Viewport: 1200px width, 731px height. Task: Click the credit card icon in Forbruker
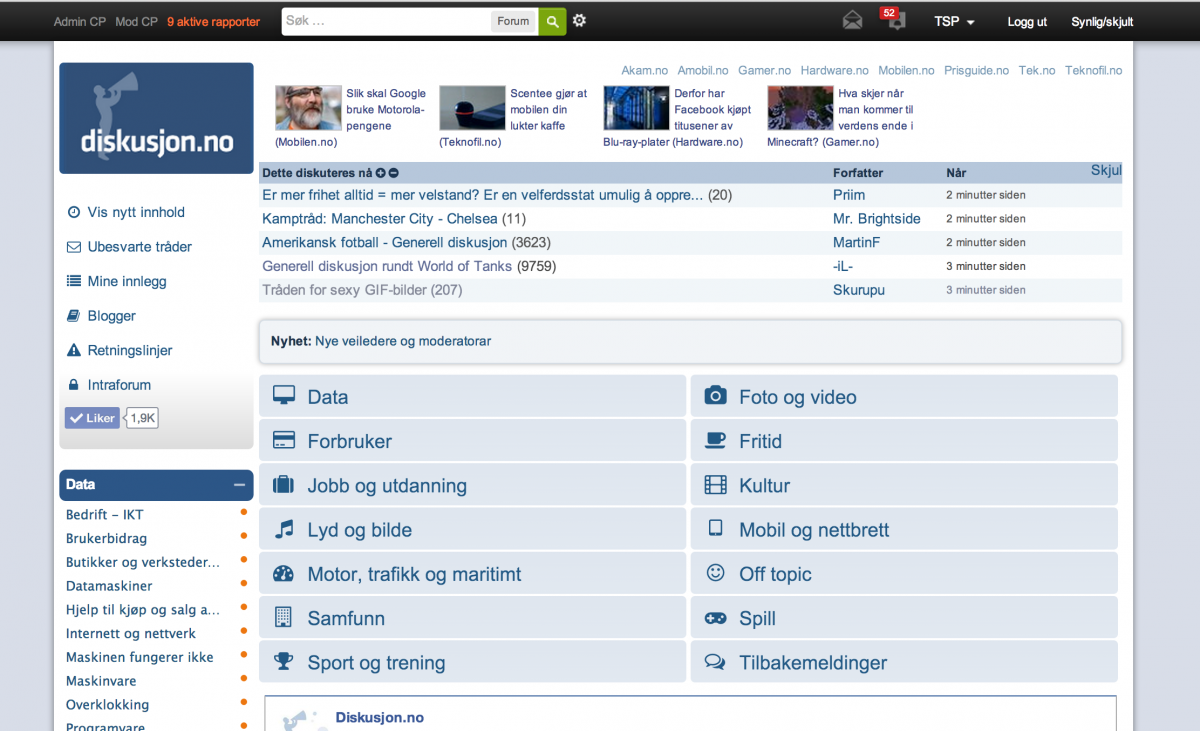(284, 441)
